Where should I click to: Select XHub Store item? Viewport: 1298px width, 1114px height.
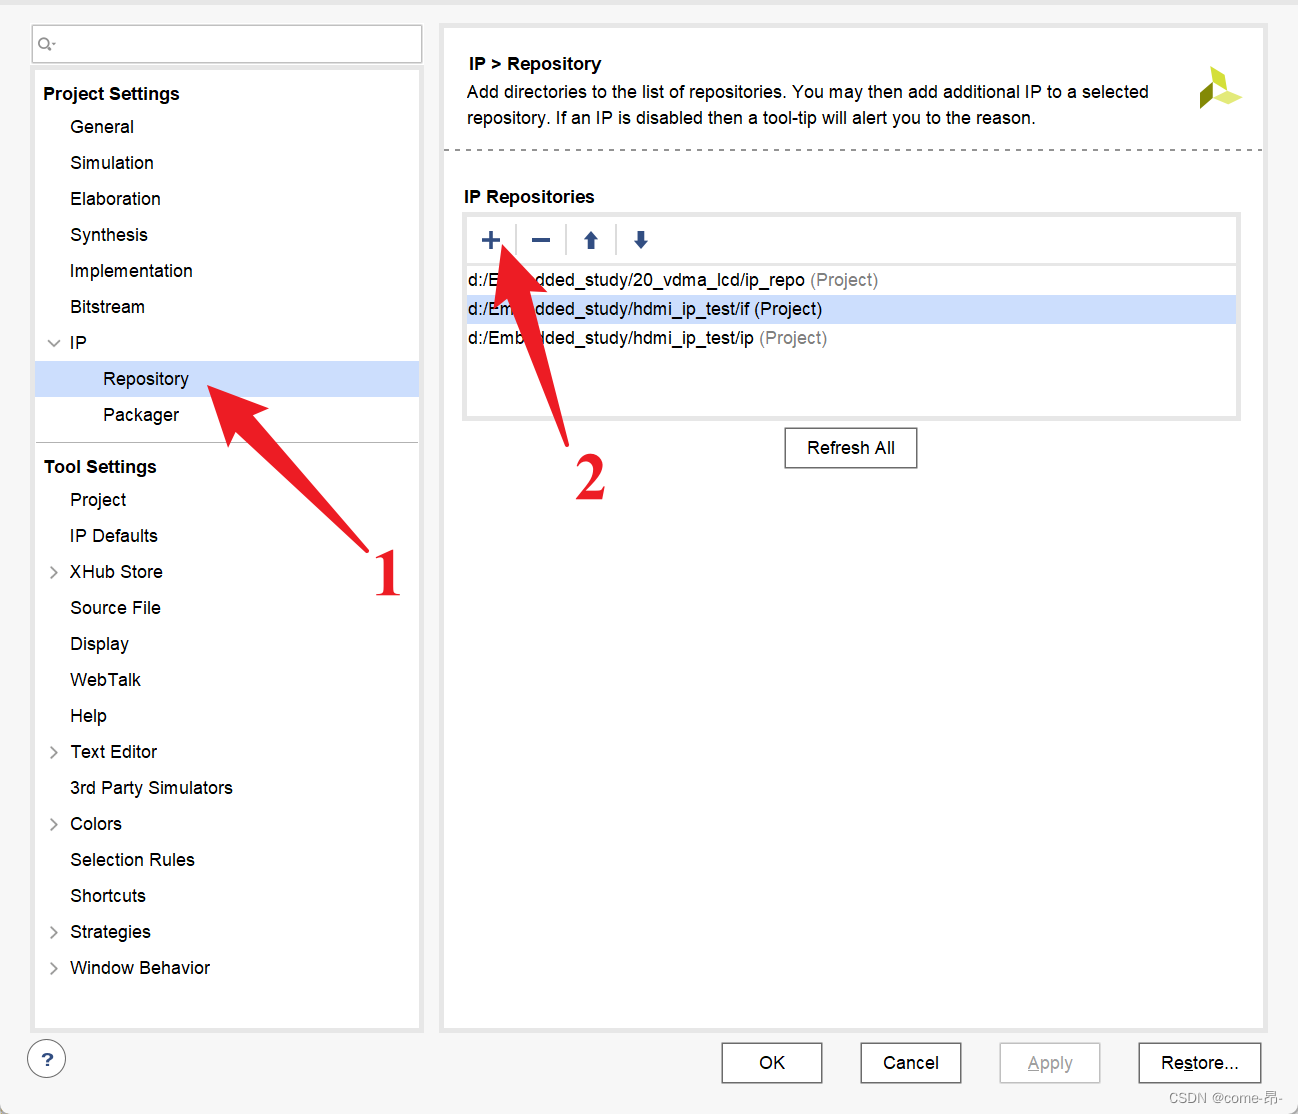(116, 572)
